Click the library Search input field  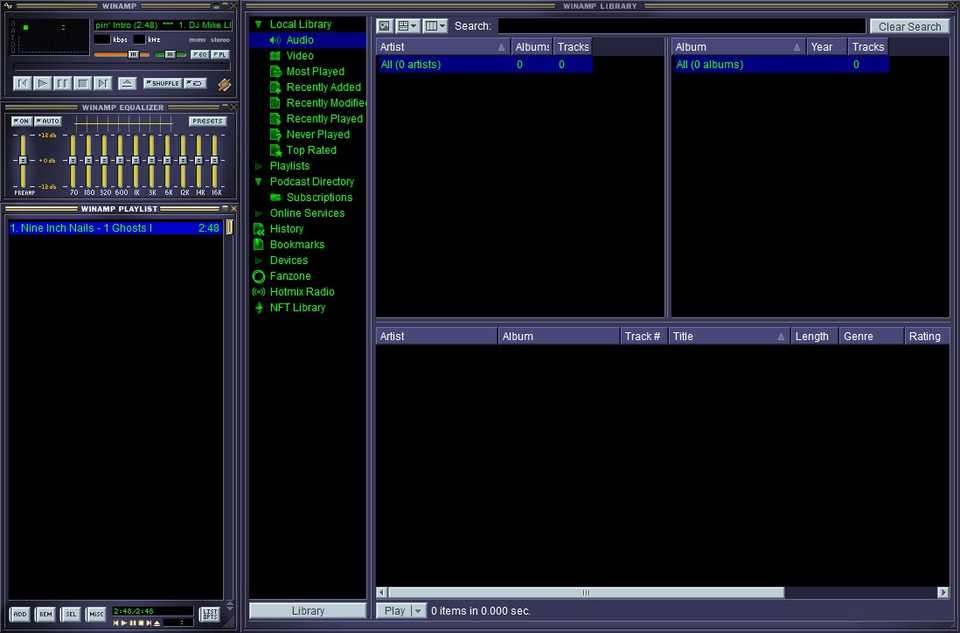tap(681, 26)
